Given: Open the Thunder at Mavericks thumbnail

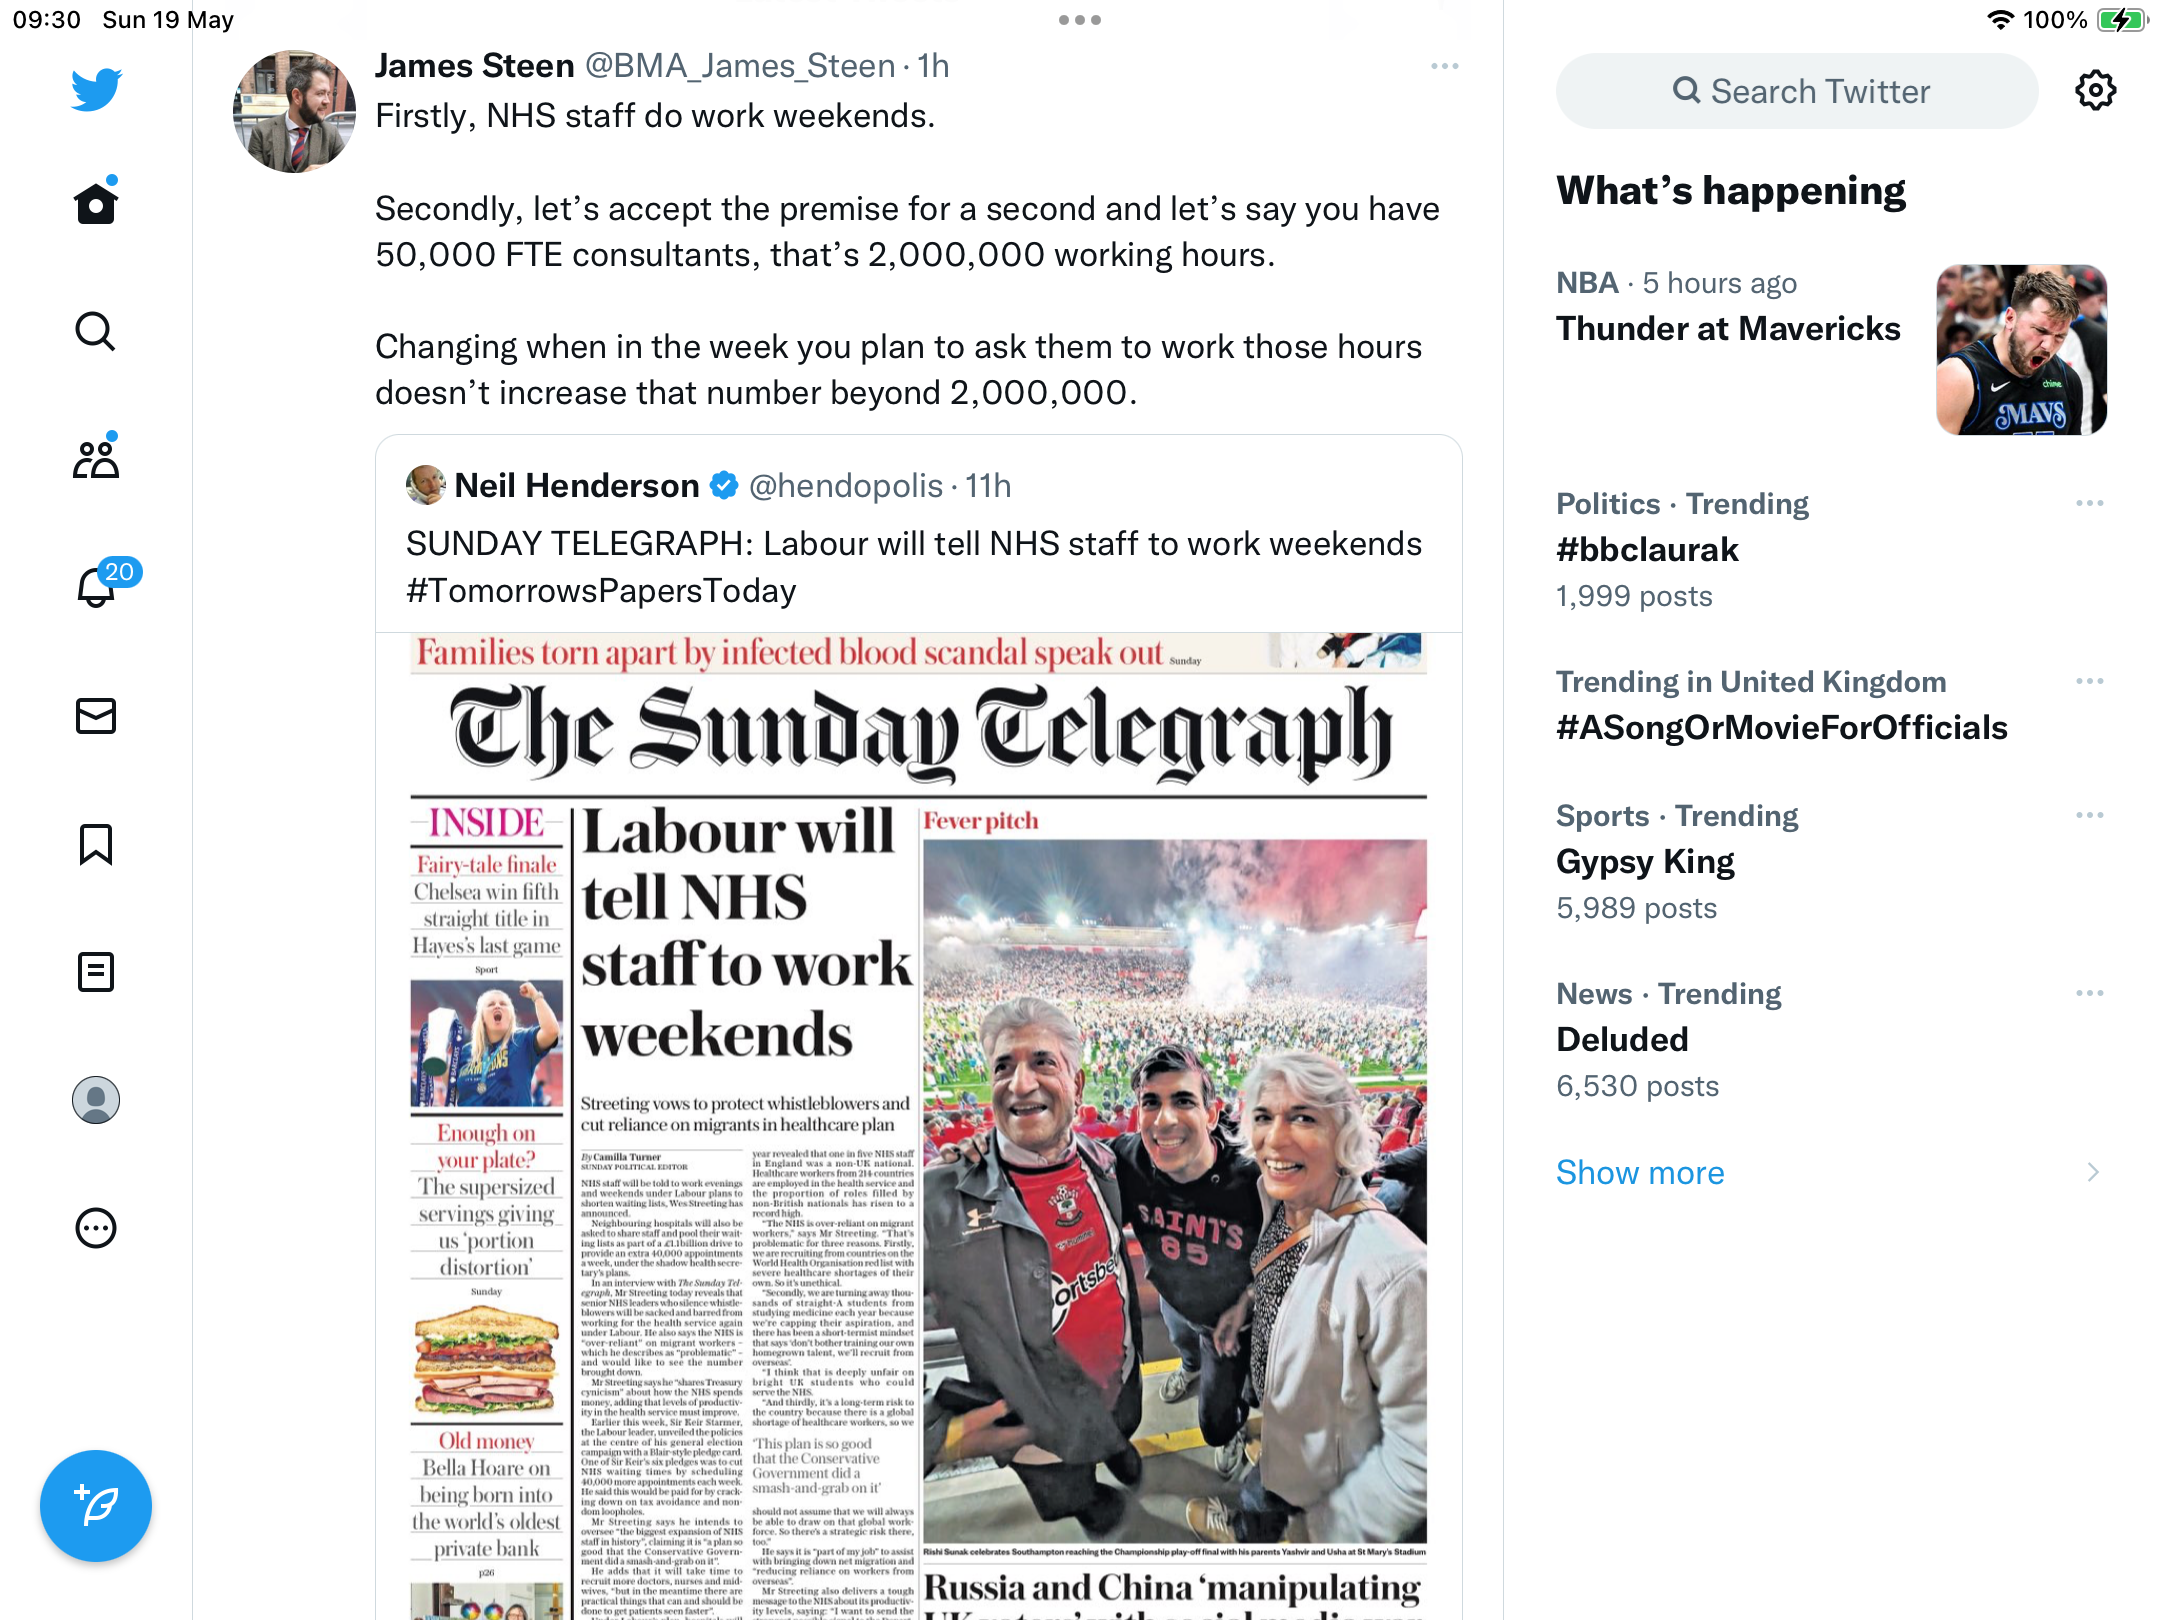Looking at the screenshot, I should 2021,350.
